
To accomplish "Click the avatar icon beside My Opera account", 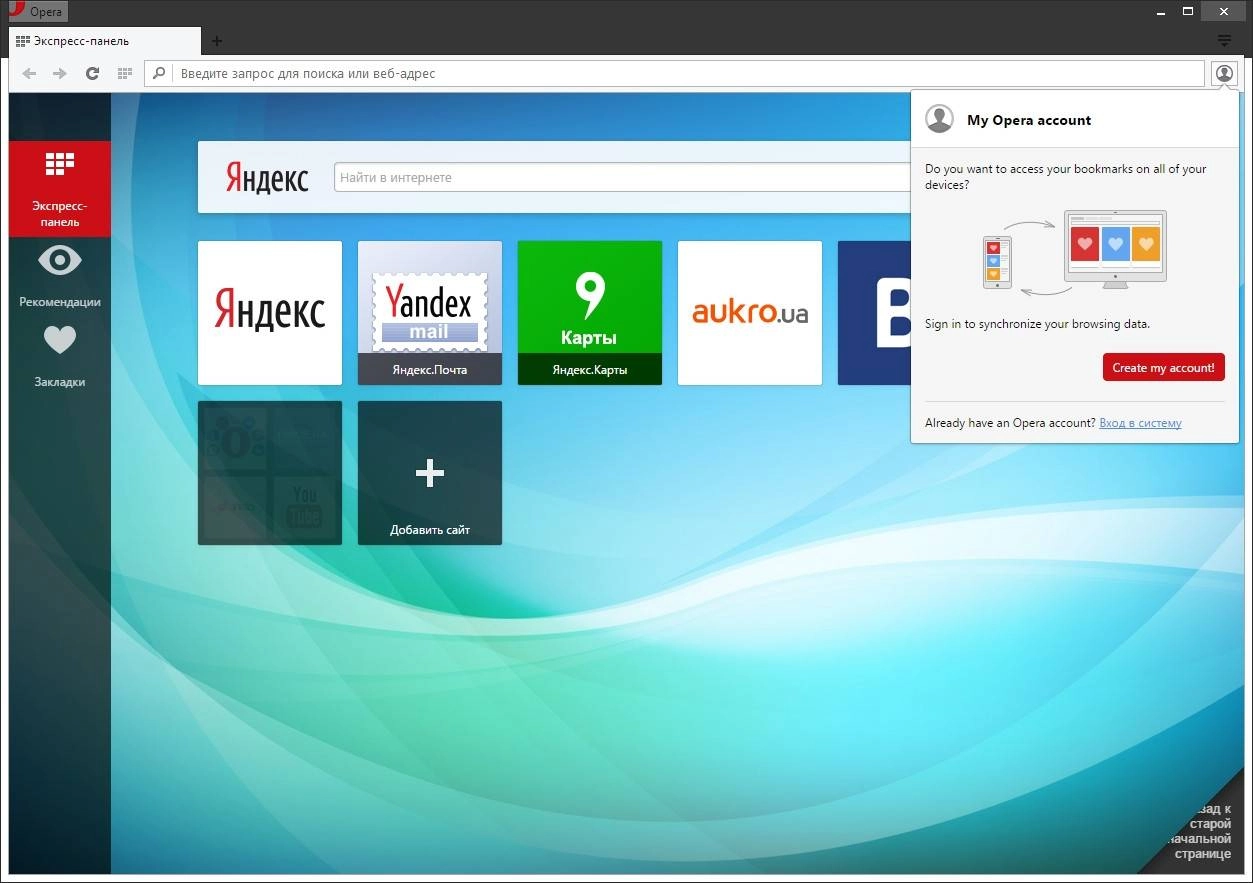I will pos(940,119).
